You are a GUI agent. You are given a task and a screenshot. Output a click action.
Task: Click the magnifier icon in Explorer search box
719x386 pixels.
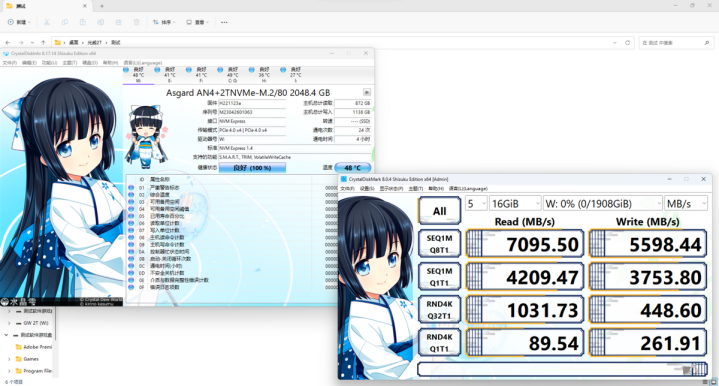coord(707,43)
